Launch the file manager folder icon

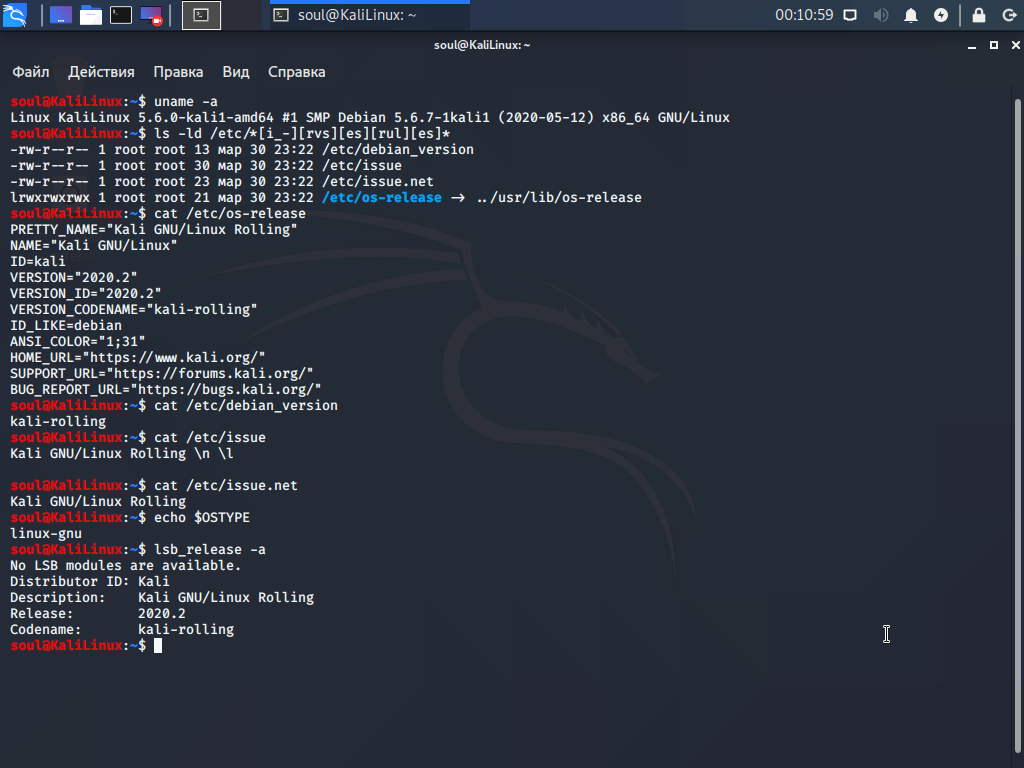[91, 15]
